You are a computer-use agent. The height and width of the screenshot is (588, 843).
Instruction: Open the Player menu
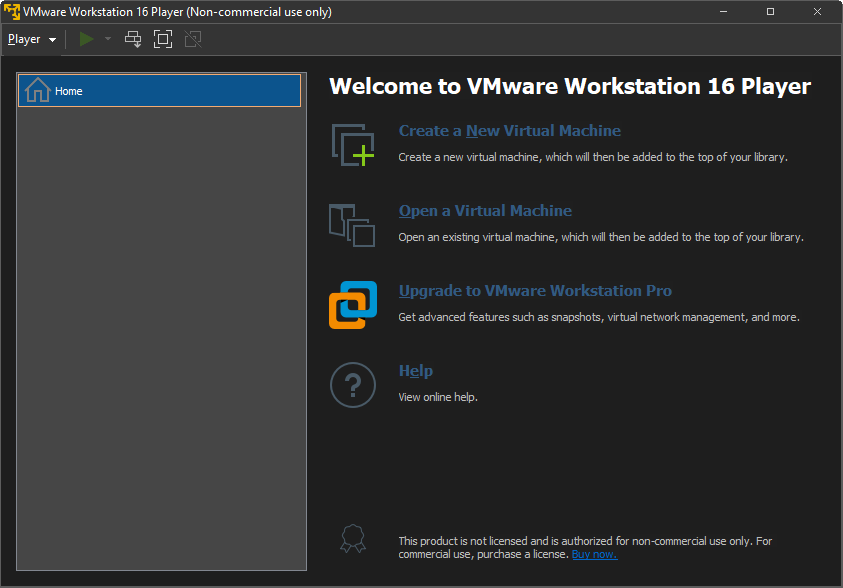coord(31,39)
